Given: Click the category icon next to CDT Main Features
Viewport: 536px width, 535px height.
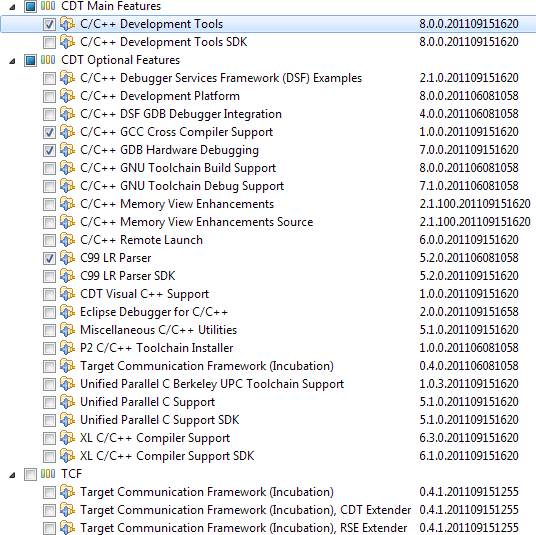Looking at the screenshot, I should (x=48, y=6).
